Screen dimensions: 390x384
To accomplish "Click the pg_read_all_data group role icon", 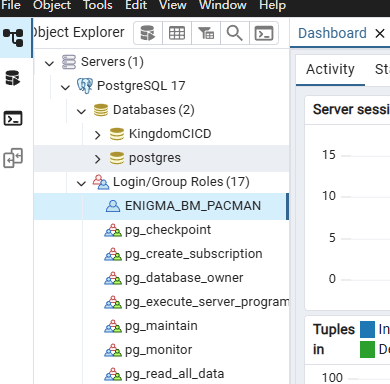I will 113,374.
